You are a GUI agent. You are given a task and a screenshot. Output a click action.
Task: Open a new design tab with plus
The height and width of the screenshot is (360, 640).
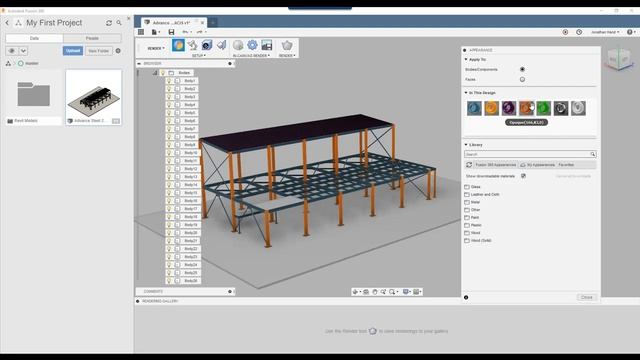213,23
